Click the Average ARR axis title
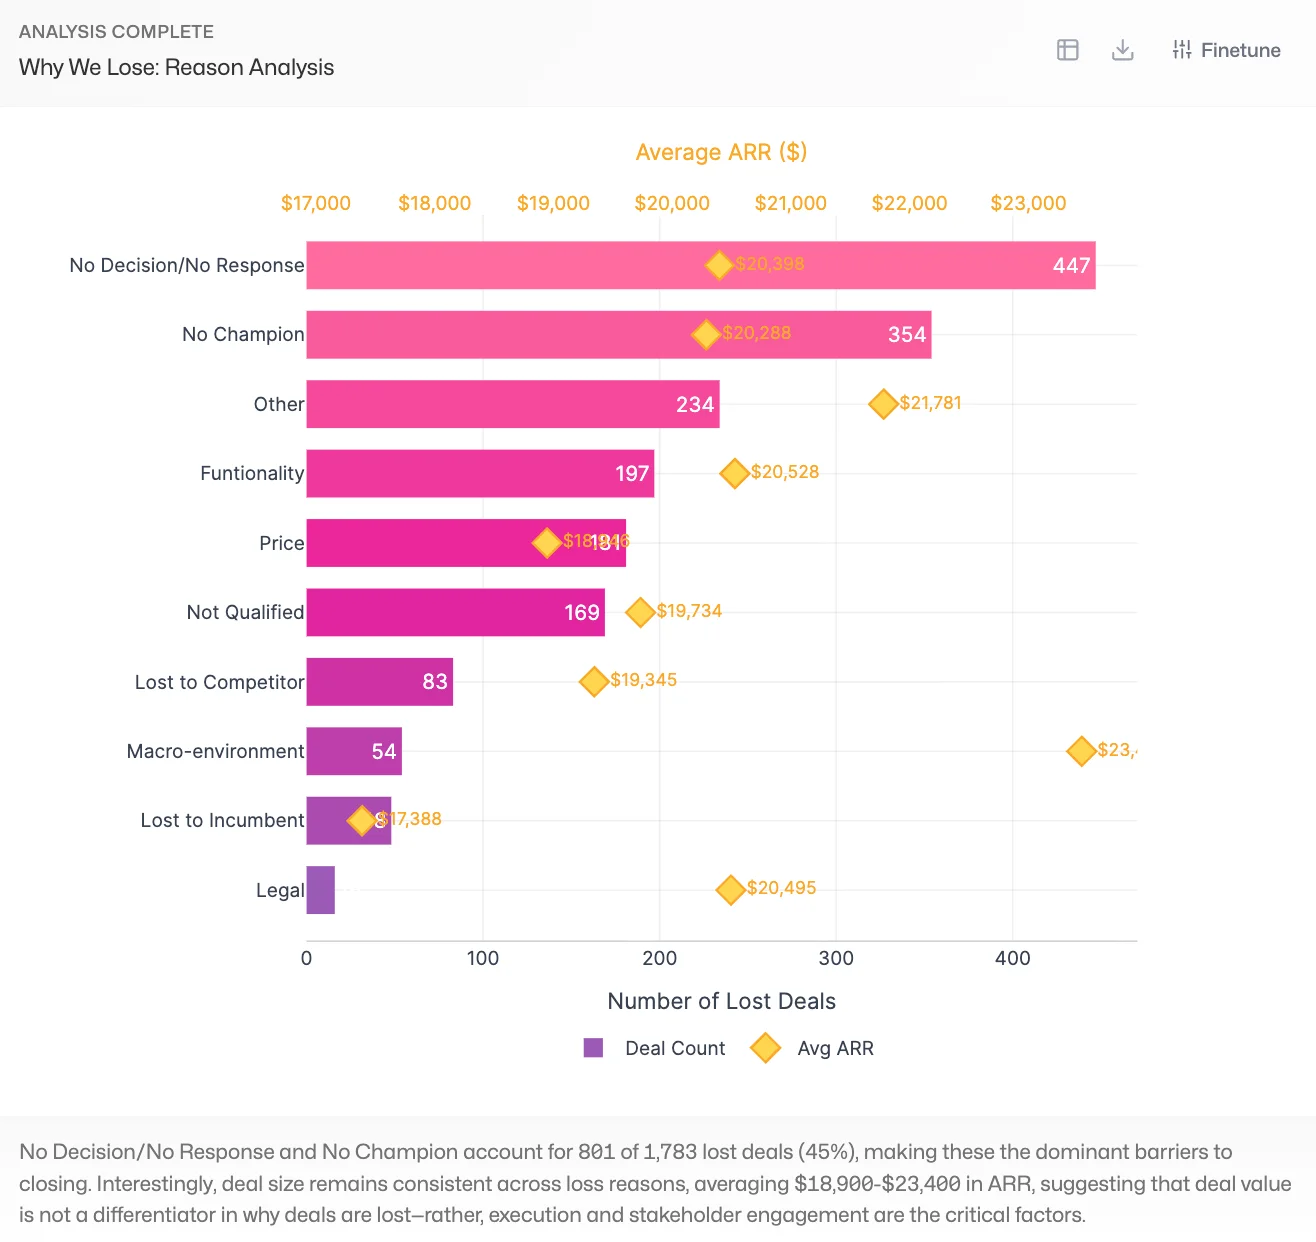Image resolution: width=1316 pixels, height=1242 pixels. tap(721, 152)
